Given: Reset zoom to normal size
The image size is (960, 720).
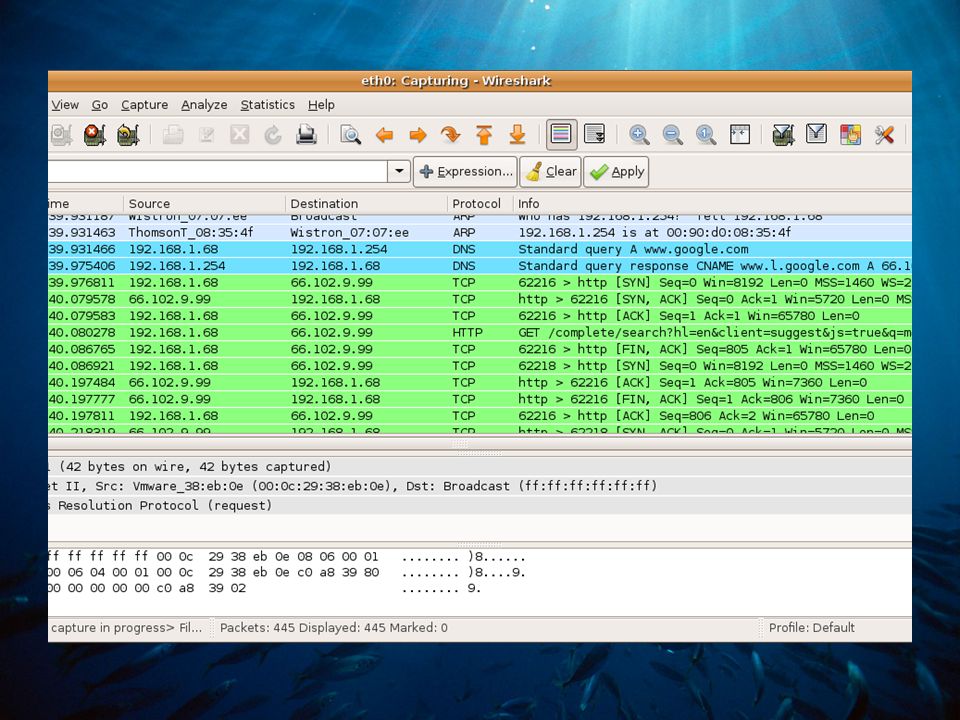Looking at the screenshot, I should click(x=706, y=135).
